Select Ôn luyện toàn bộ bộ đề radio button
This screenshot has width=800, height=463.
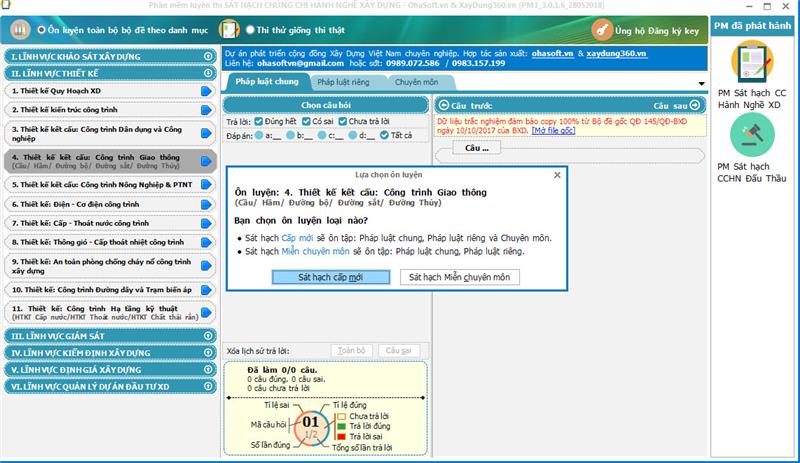pyautogui.click(x=41, y=30)
